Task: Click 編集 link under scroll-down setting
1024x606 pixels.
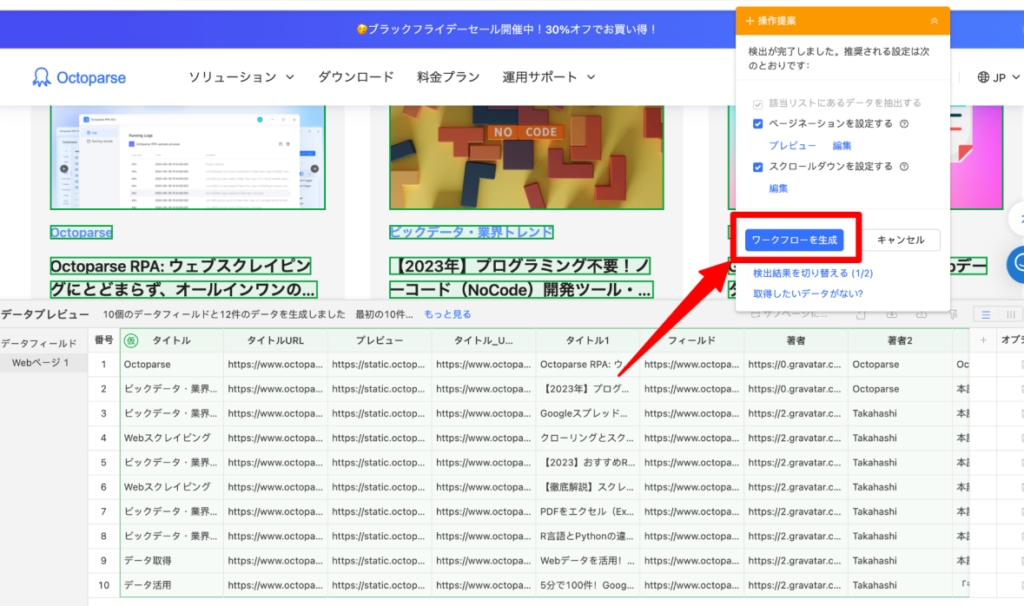Action: [x=778, y=188]
